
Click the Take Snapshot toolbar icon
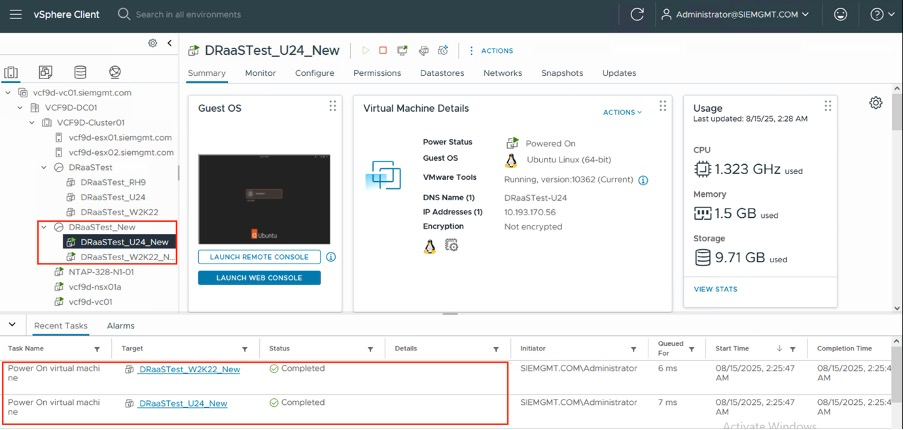tap(443, 50)
